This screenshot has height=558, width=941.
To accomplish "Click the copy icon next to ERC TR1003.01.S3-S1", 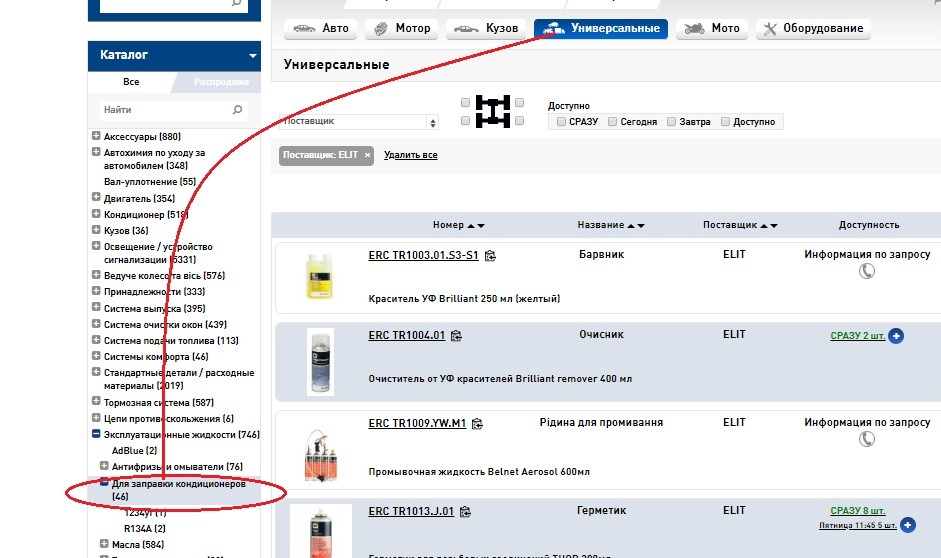I will 490,256.
